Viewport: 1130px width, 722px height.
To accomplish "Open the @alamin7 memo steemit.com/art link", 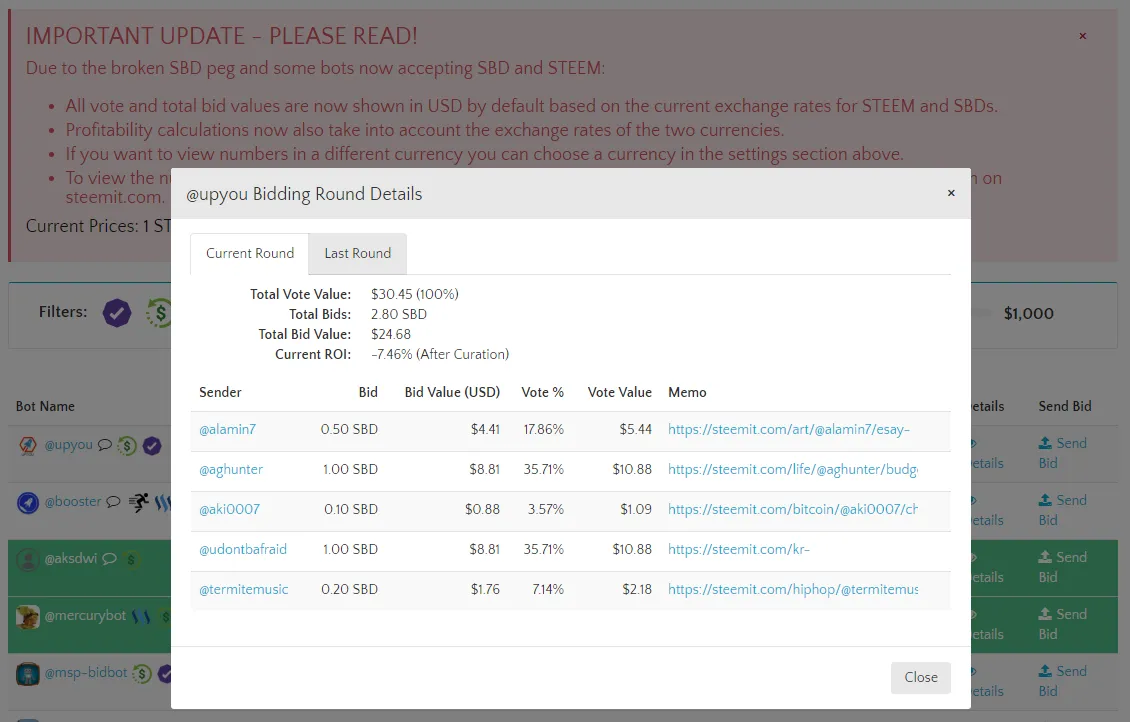I will point(788,429).
